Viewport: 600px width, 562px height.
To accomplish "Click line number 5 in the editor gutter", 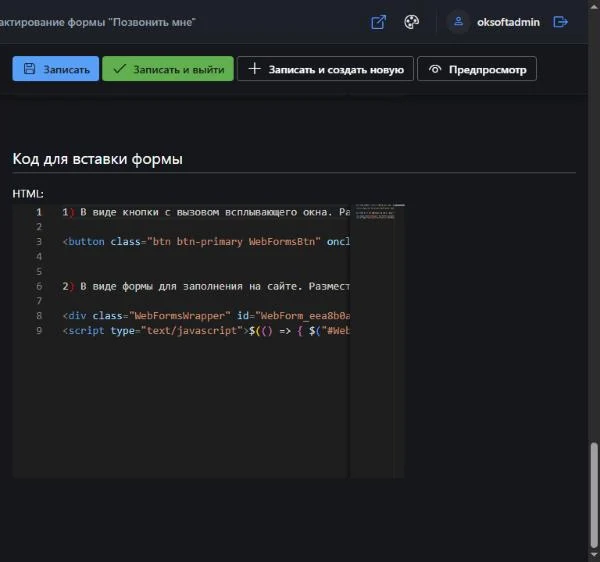I will (39, 272).
